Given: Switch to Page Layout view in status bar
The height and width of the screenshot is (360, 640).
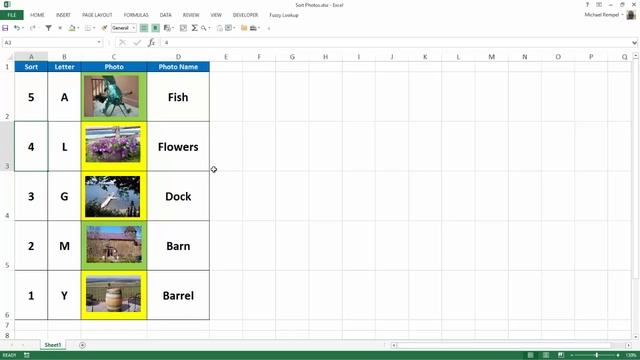Looking at the screenshot, I should point(546,356).
